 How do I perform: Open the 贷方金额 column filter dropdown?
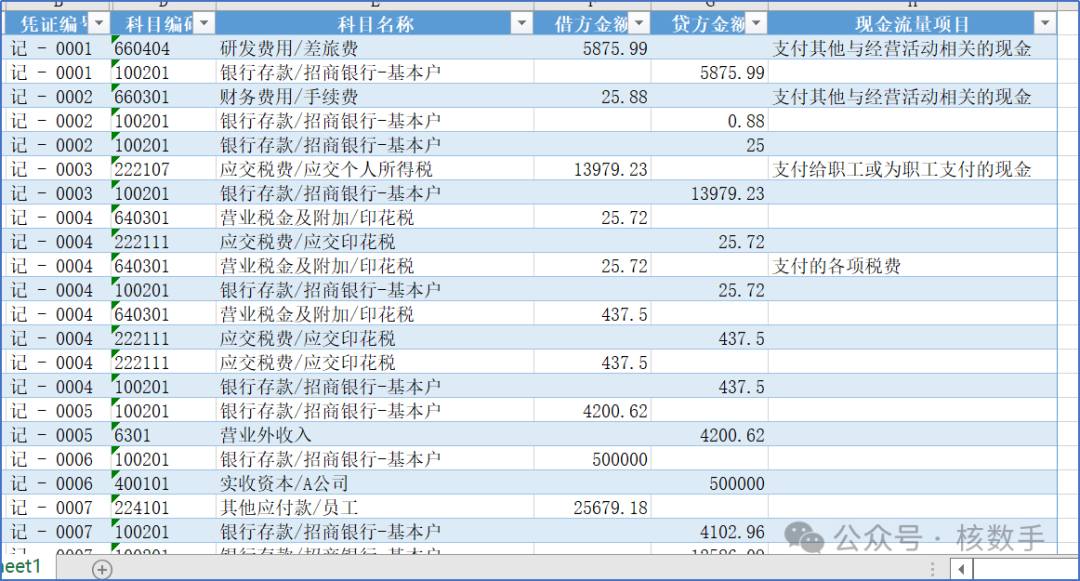(x=756, y=23)
